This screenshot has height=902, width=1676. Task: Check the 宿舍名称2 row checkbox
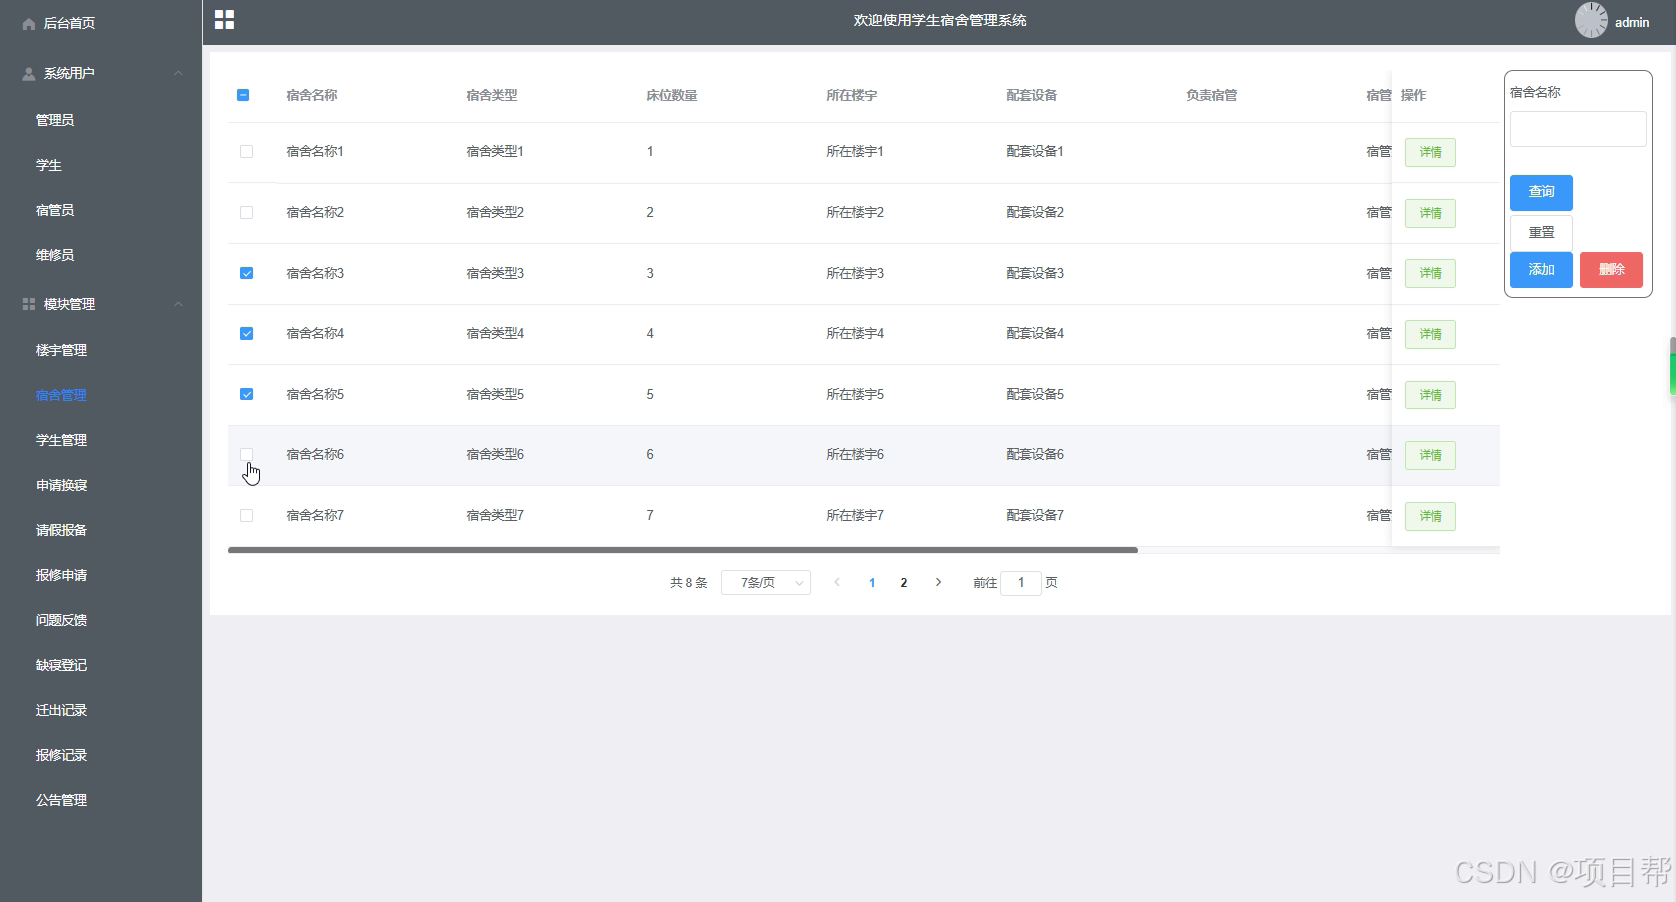point(246,212)
